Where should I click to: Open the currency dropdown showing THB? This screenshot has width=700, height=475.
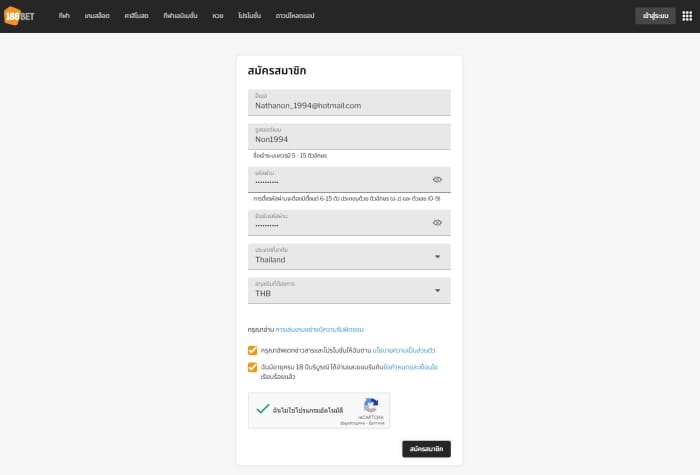pos(349,290)
